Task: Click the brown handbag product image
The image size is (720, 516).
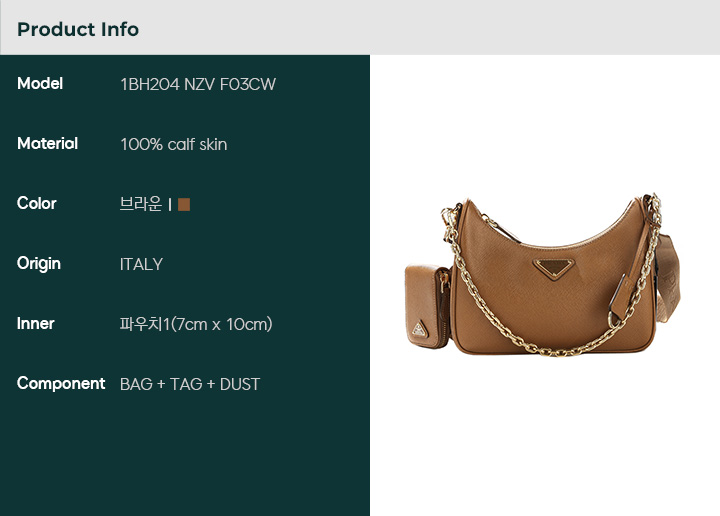Action: coord(543,275)
